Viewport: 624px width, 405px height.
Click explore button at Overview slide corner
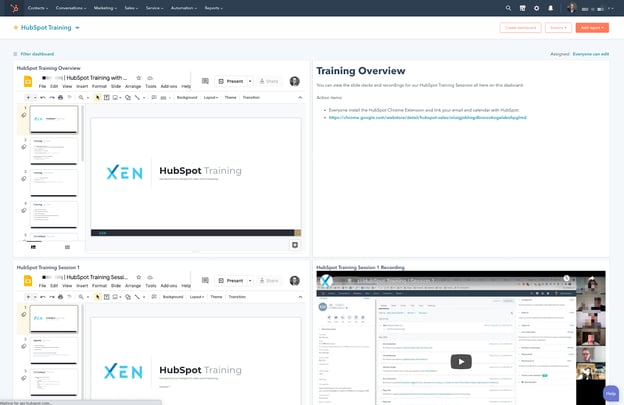pos(295,245)
